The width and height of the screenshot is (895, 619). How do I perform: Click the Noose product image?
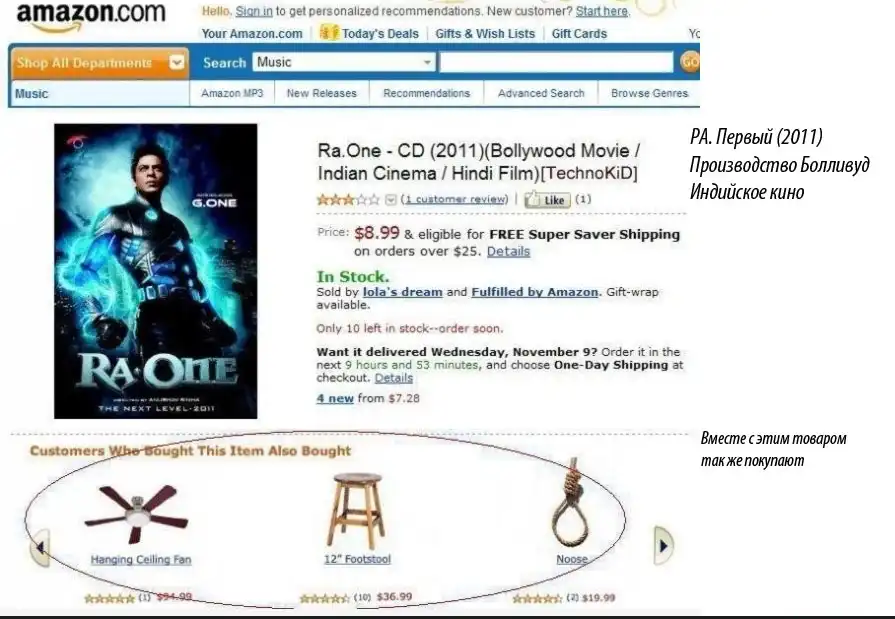tap(571, 503)
